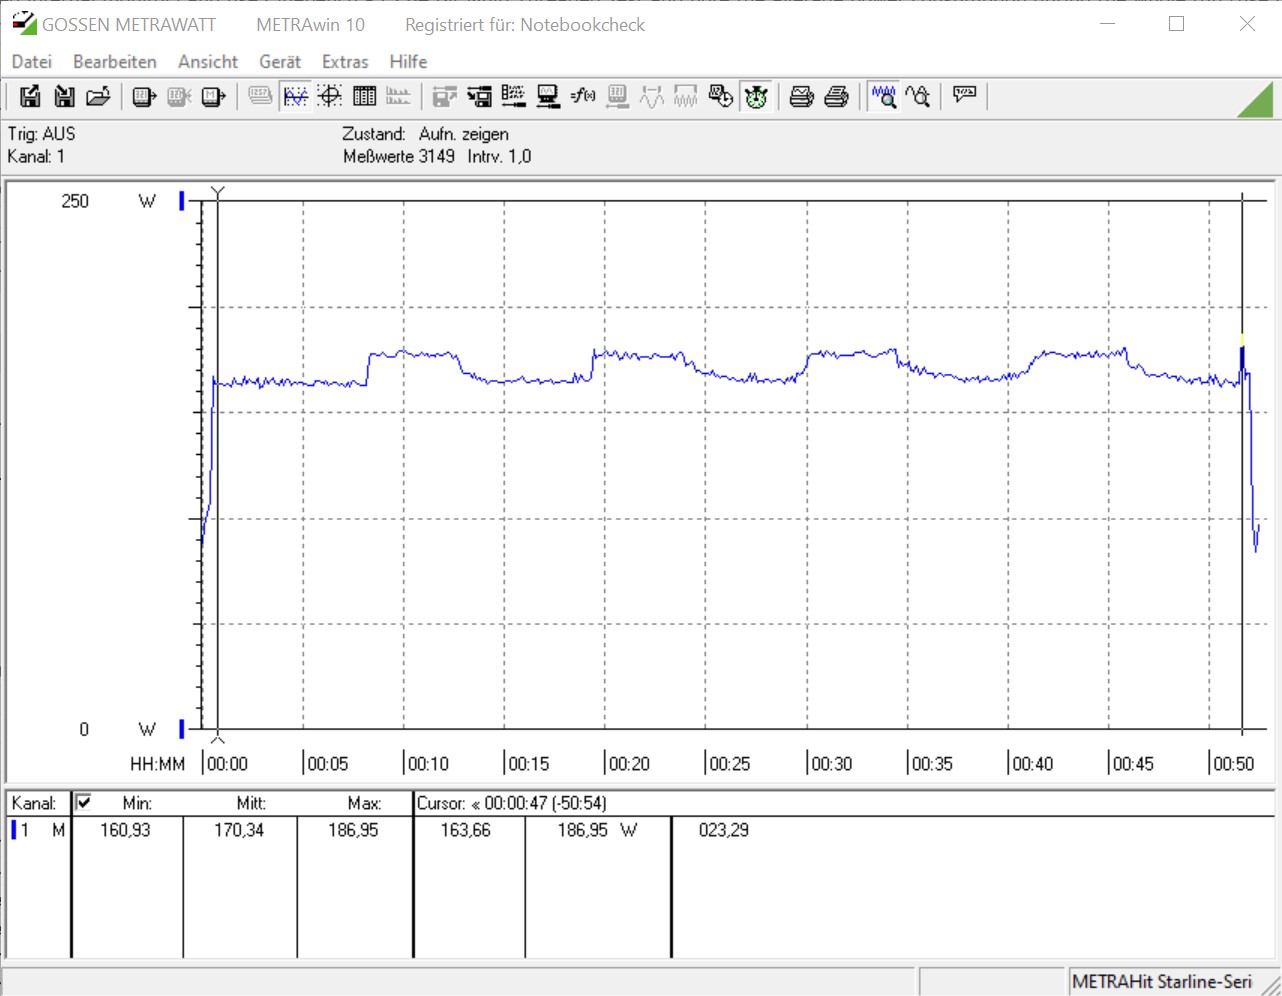Screen dimensions: 1282x996
Task: Click the grayed export window icon
Action: (x=445, y=96)
